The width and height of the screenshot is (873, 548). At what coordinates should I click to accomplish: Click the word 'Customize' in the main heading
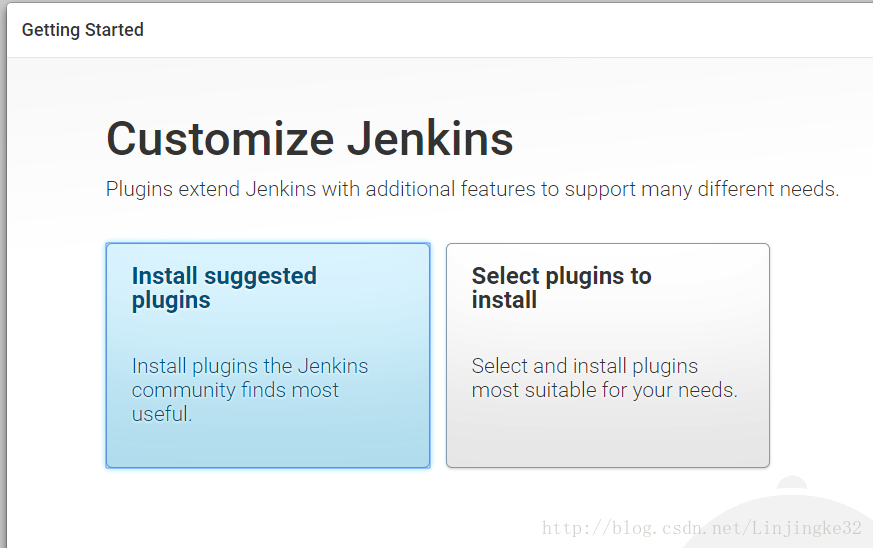220,139
